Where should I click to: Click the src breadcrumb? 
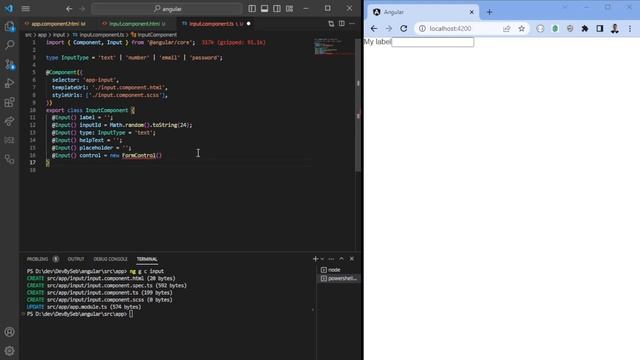pos(29,35)
